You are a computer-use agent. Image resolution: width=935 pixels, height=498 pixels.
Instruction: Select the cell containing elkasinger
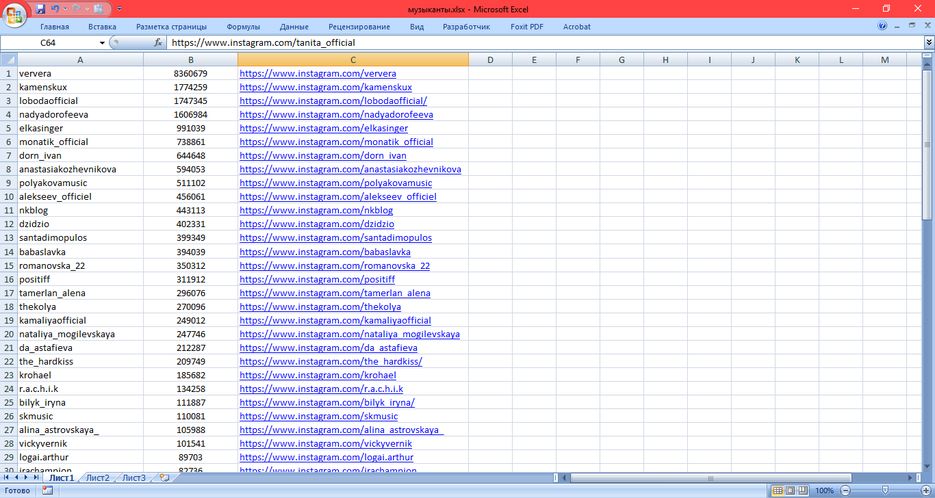pyautogui.click(x=81, y=128)
